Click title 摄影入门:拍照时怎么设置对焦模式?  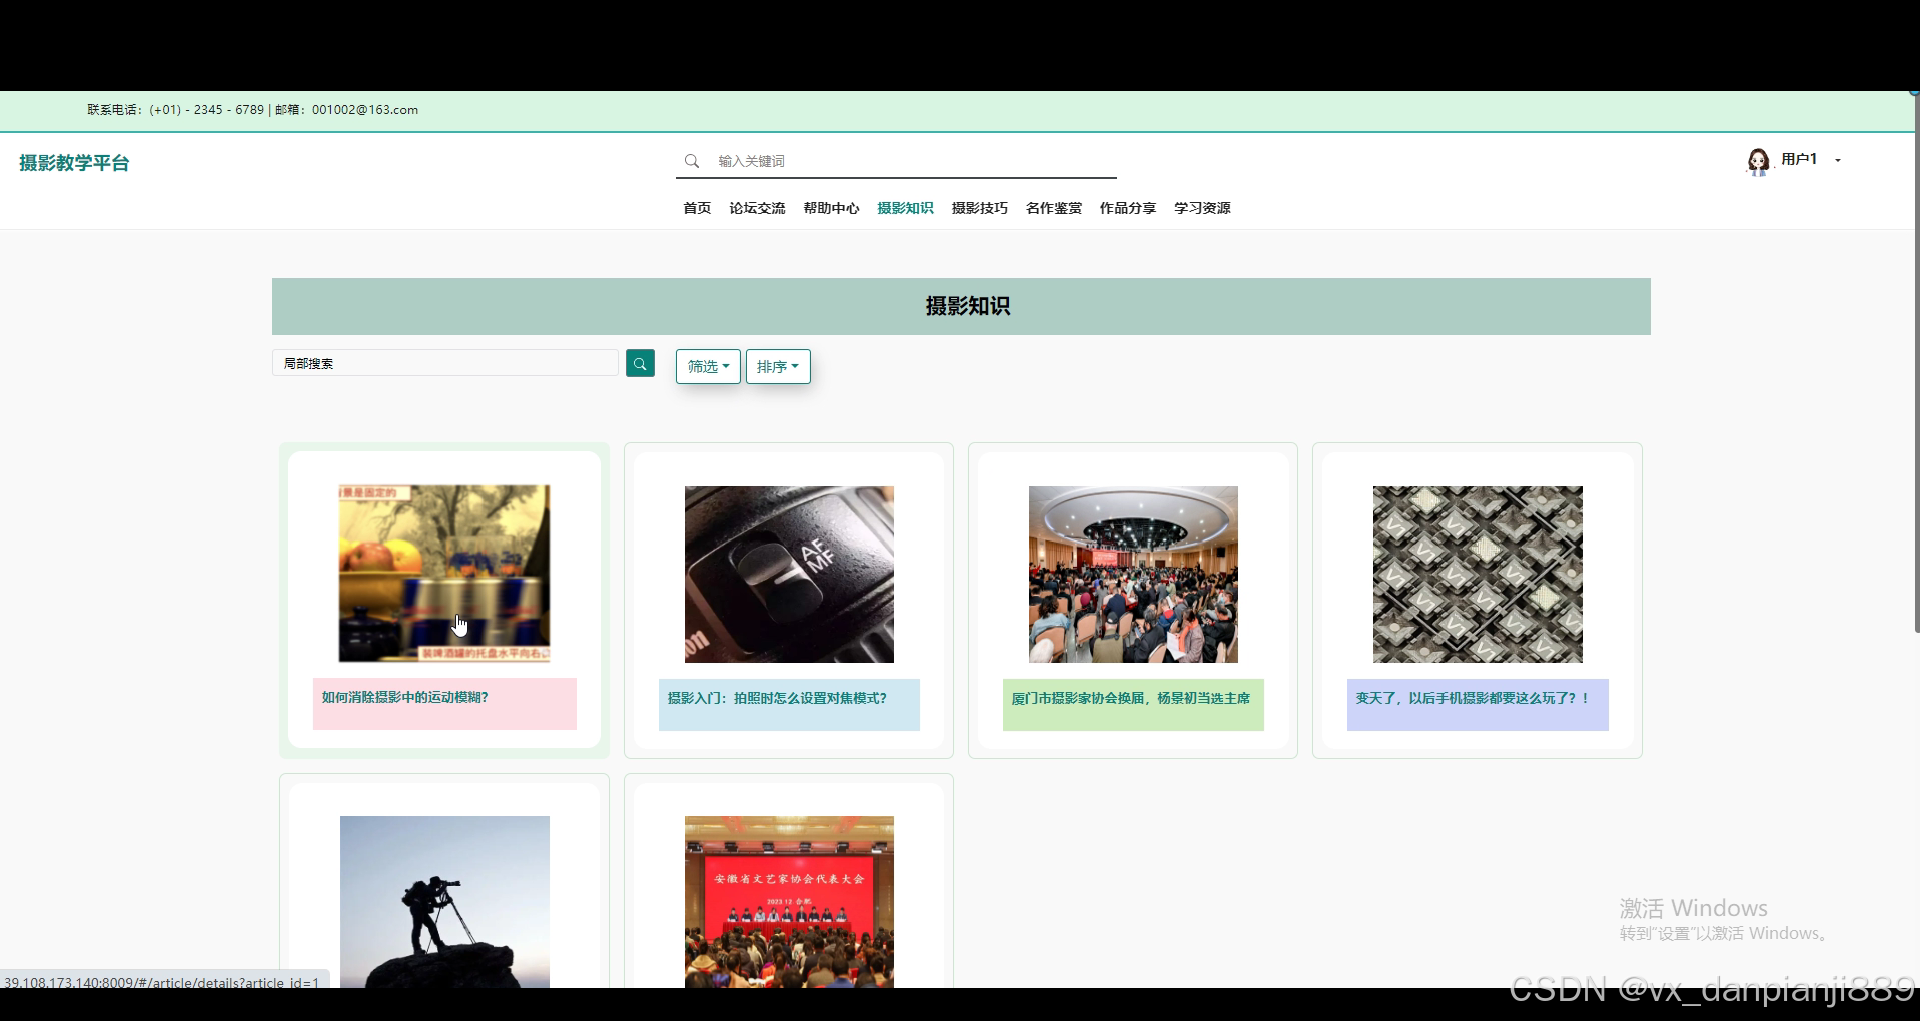click(x=777, y=698)
